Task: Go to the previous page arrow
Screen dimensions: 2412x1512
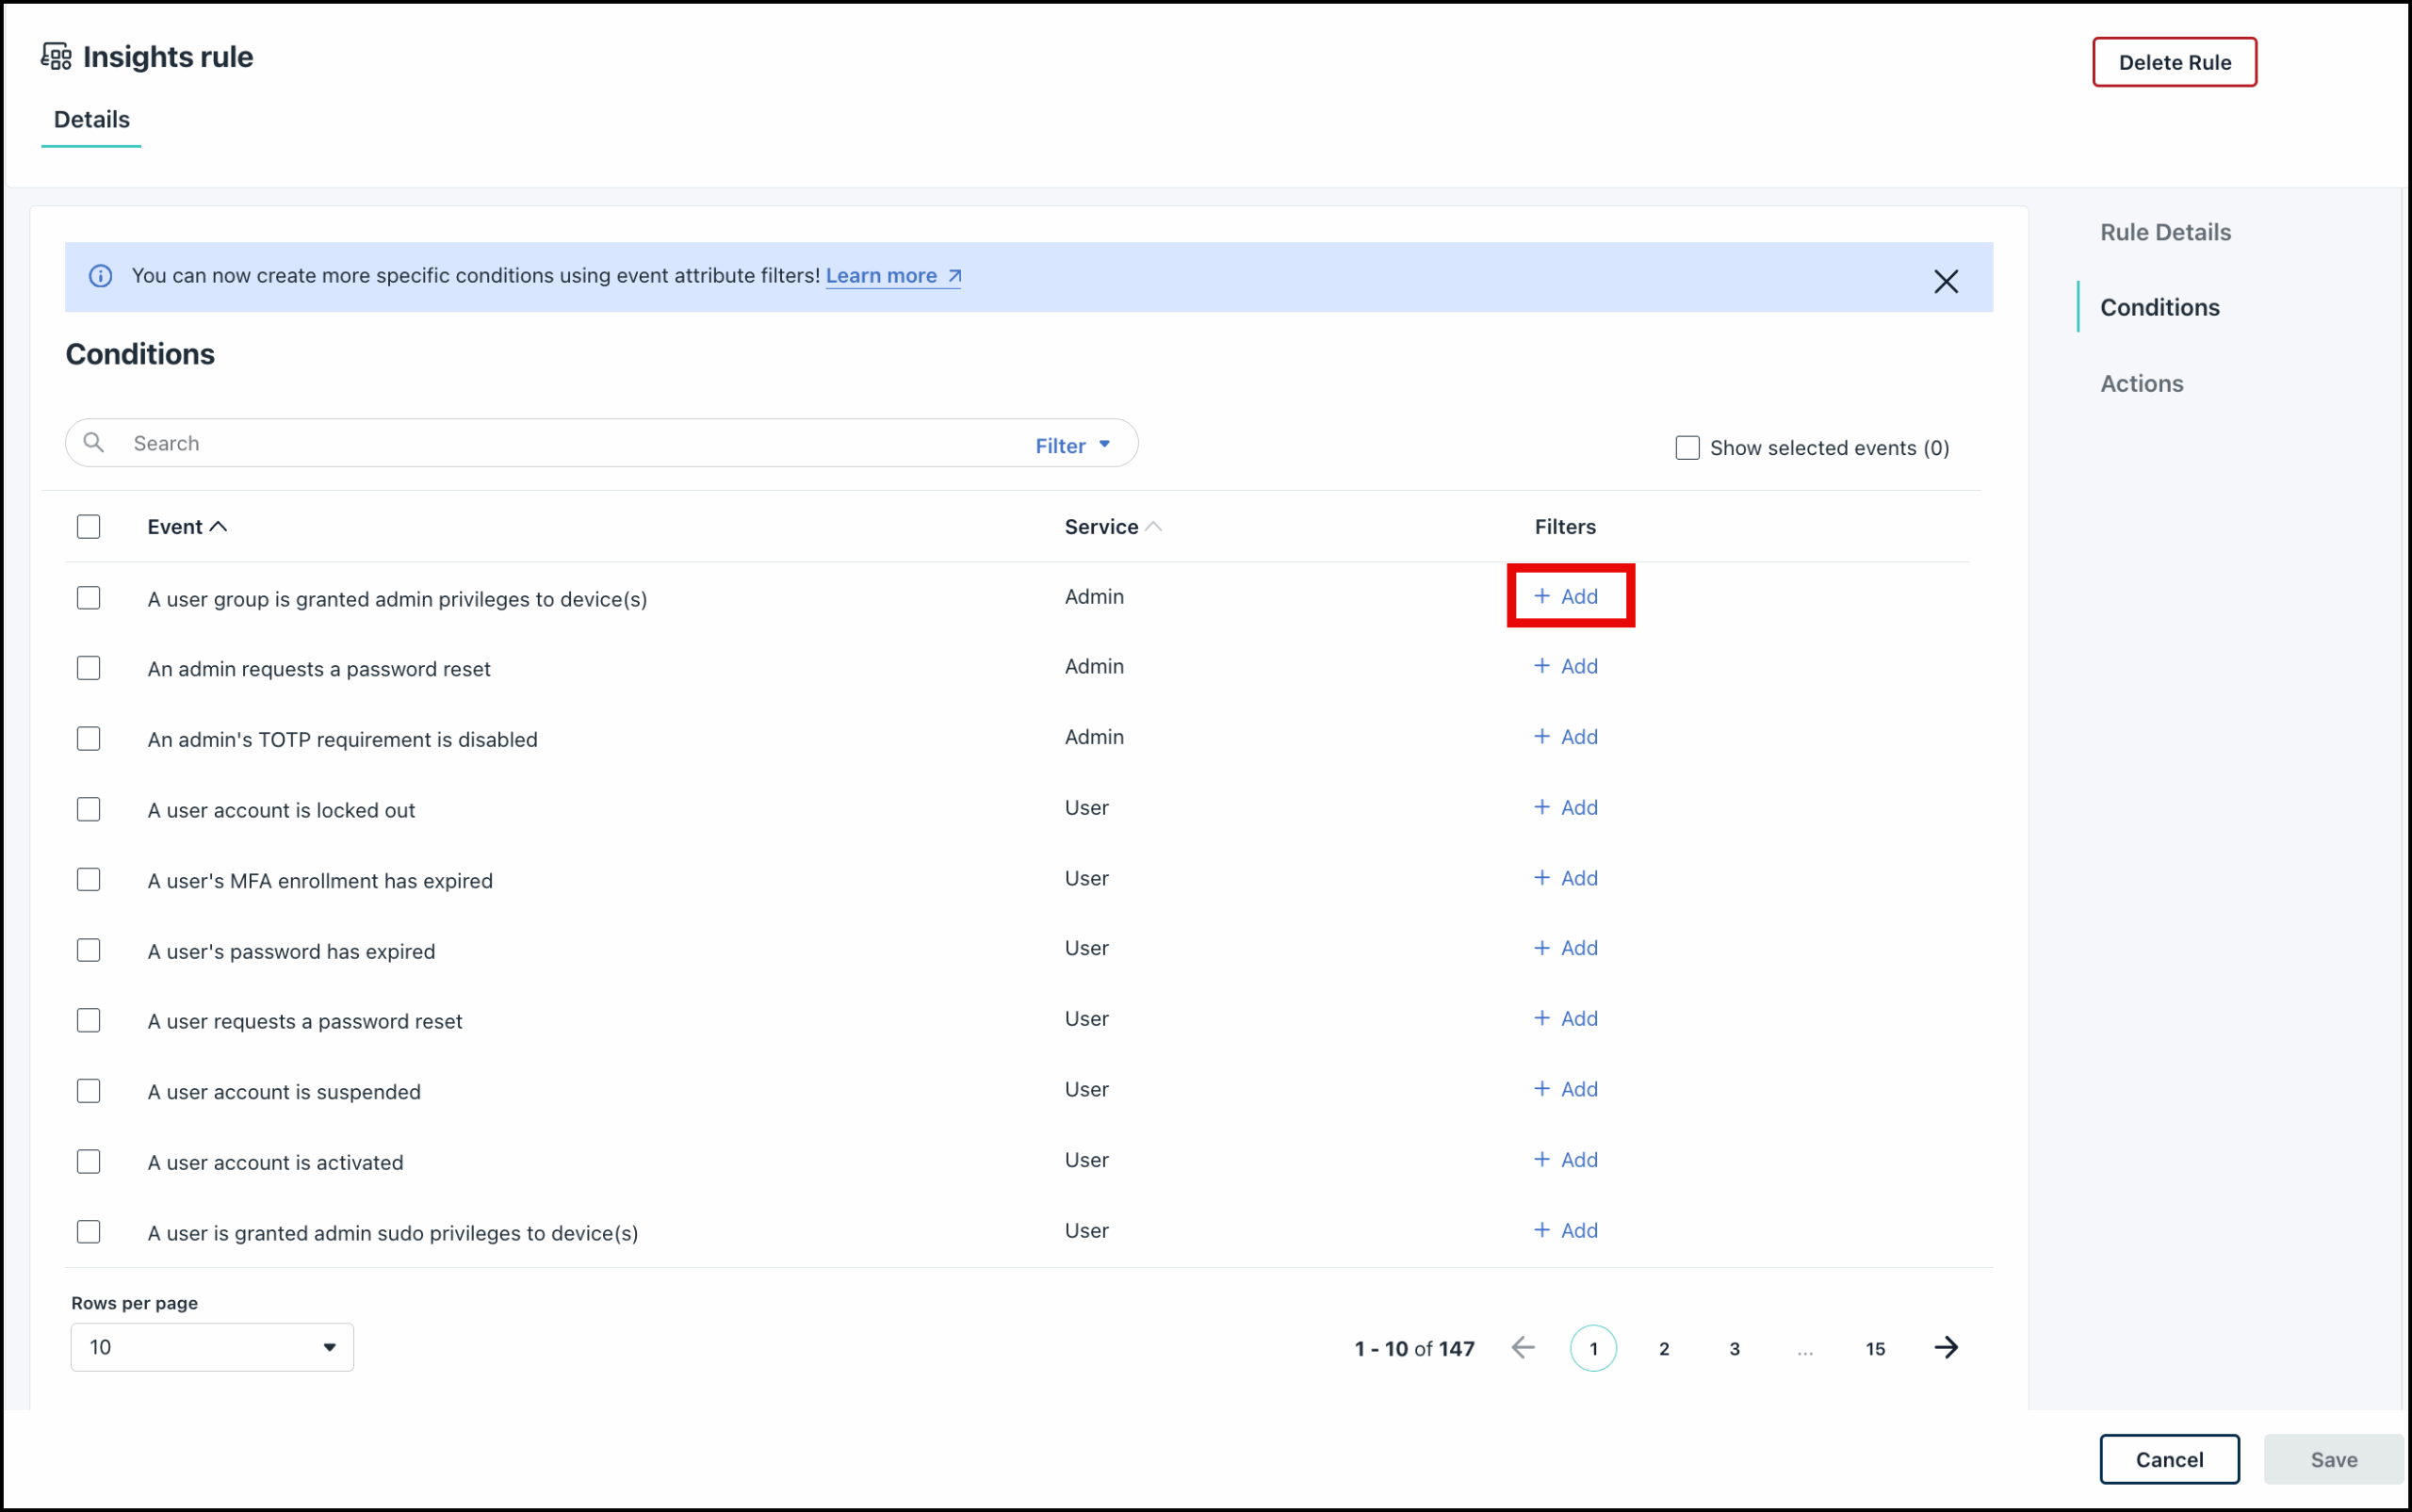Action: [1522, 1348]
